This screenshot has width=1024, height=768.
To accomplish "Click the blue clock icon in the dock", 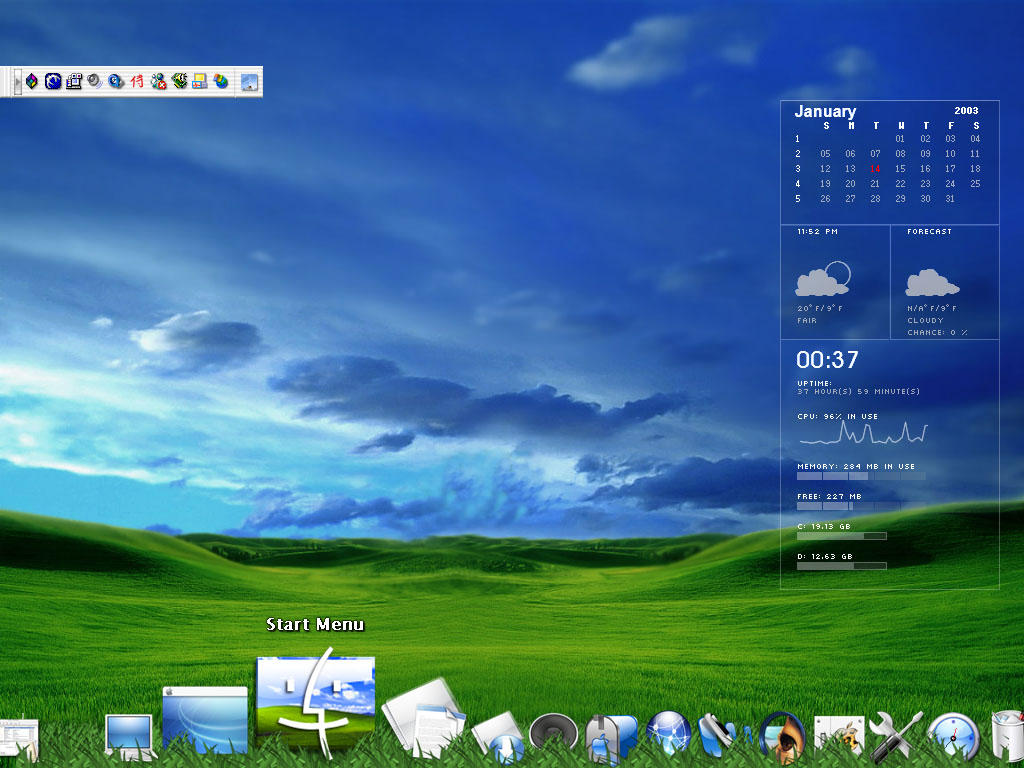I will click(953, 738).
